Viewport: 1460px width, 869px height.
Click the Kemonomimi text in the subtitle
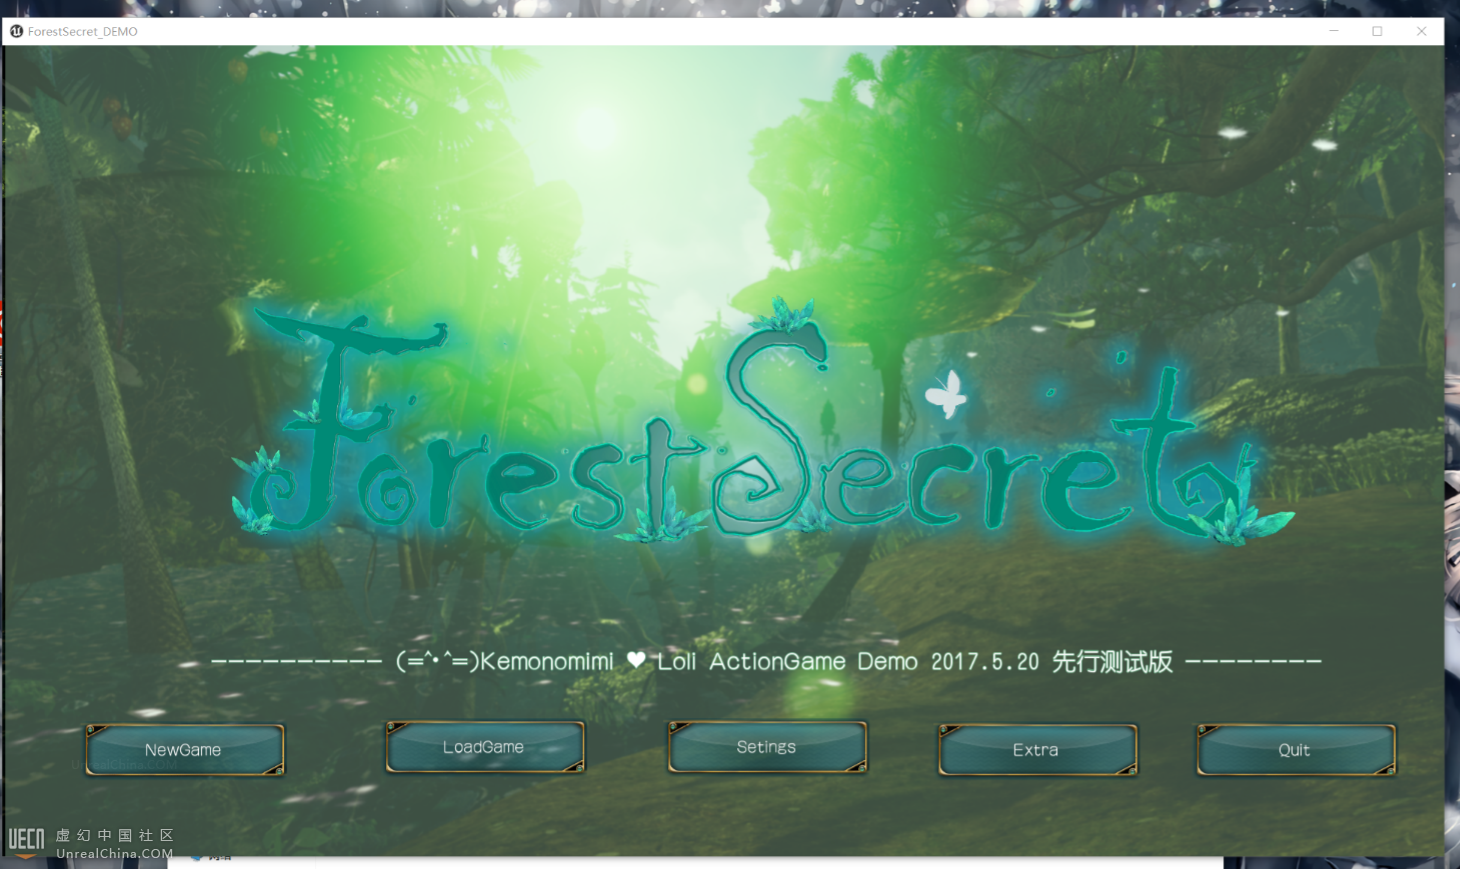[x=548, y=661]
